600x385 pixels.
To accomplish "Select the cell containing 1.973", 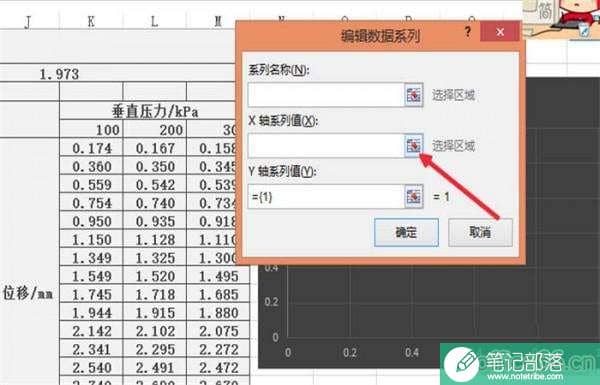I will (59, 73).
